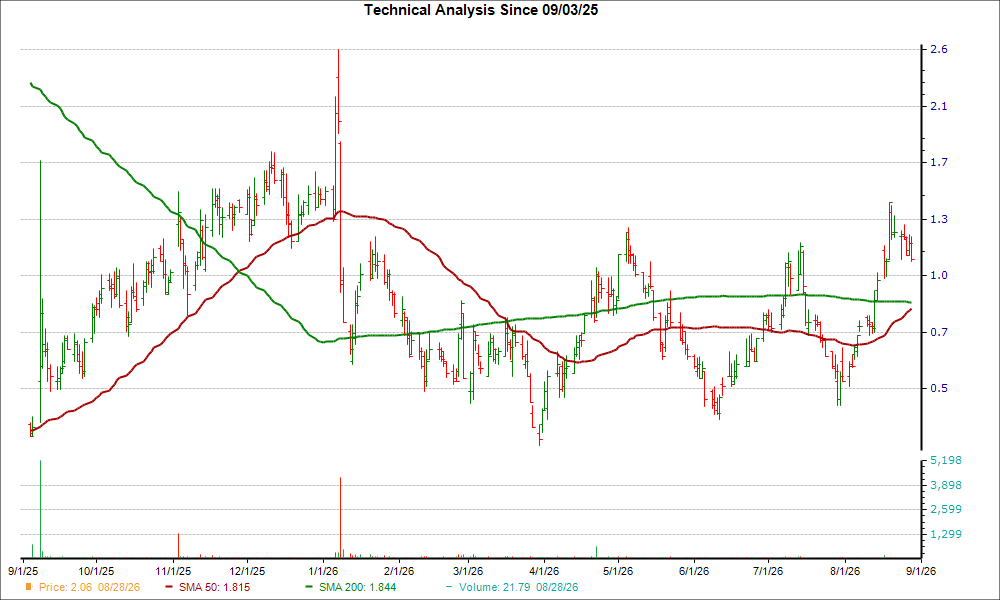Click the 7/1/26 date axis label
The image size is (1000, 600).
coord(768,571)
